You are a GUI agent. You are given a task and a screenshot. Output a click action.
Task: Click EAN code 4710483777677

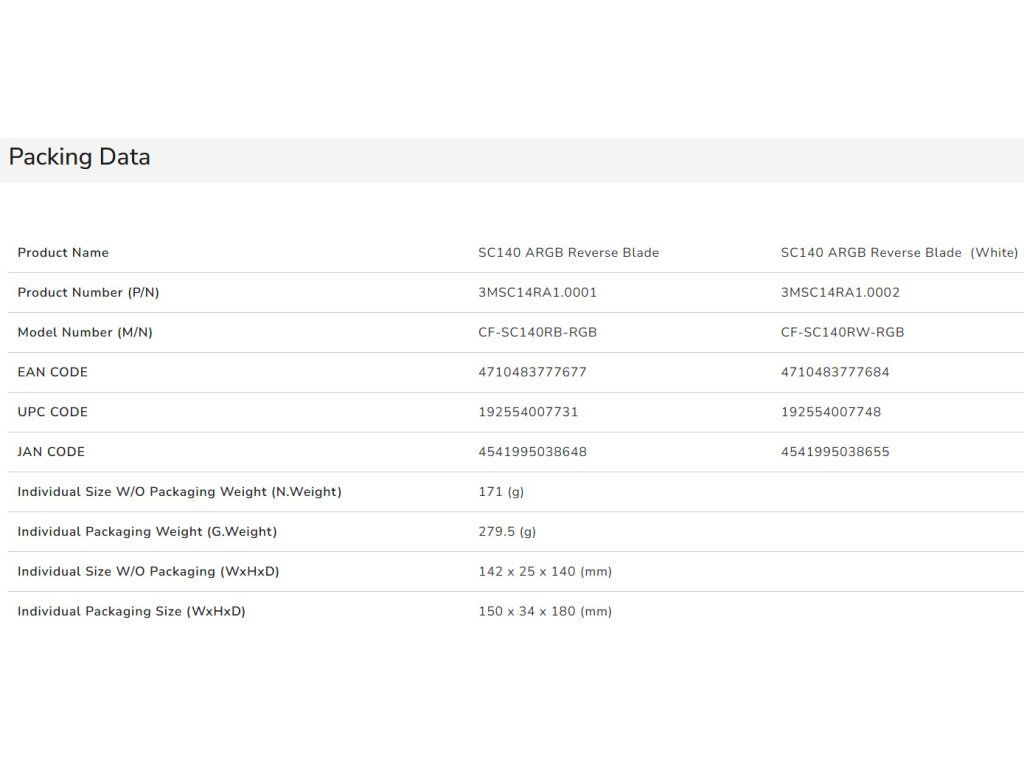532,372
